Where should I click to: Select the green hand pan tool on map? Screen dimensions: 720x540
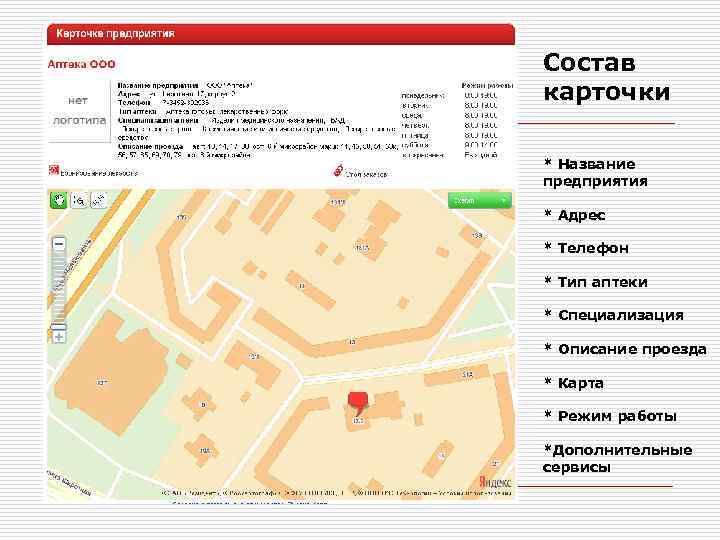pyautogui.click(x=58, y=200)
